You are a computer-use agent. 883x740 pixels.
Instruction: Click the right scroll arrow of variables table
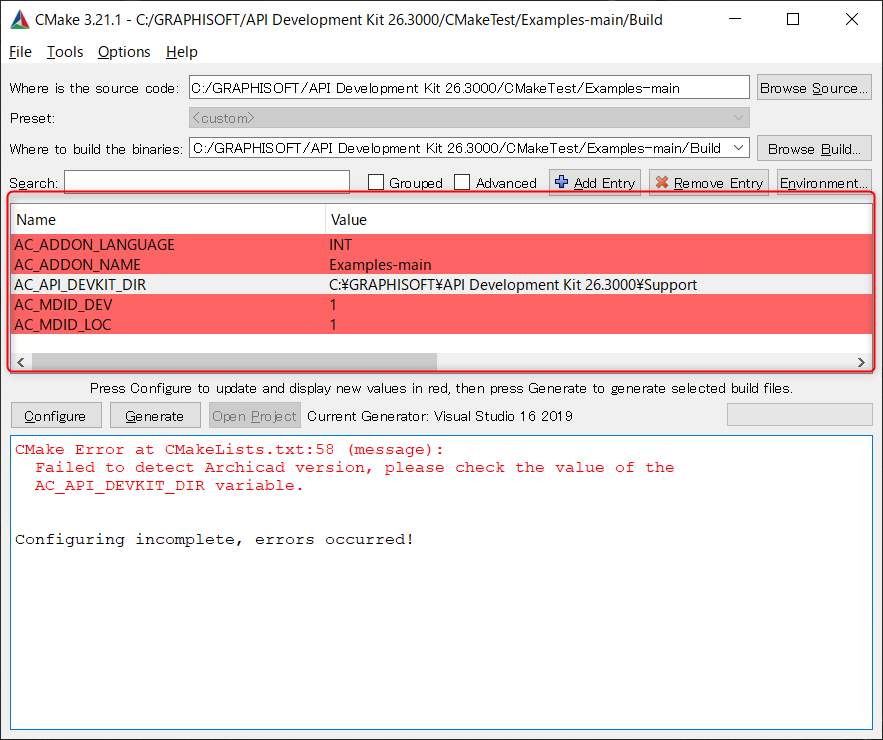click(861, 362)
